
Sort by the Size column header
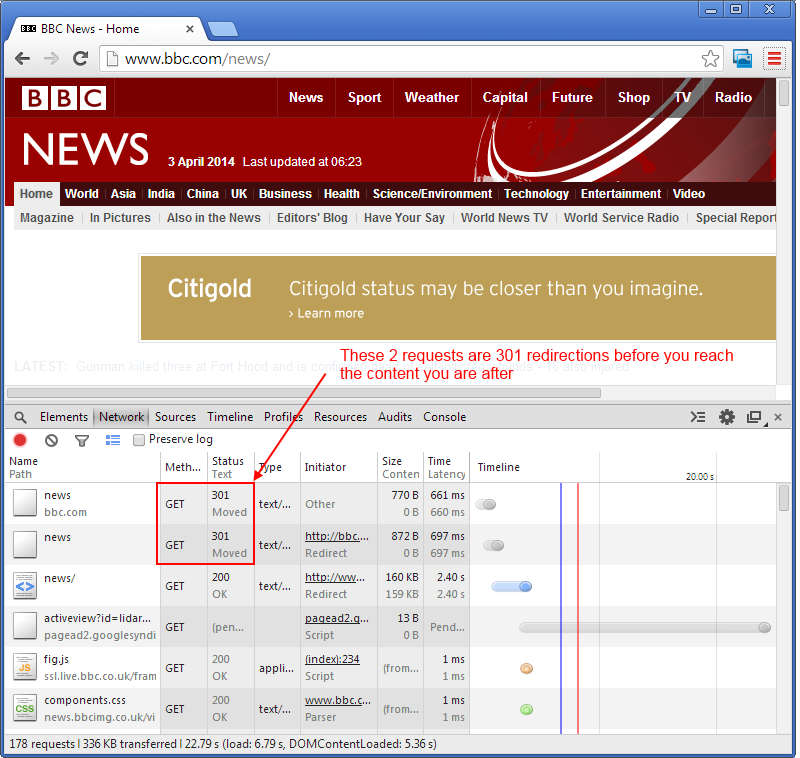400,467
